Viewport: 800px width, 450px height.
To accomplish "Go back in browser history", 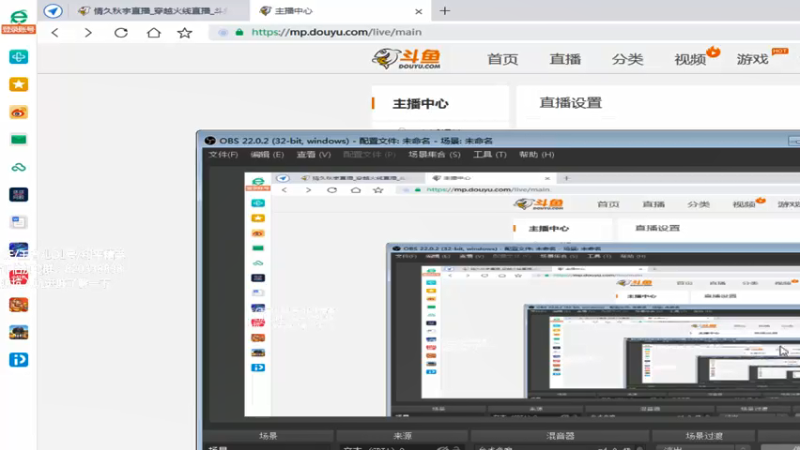I will tap(55, 33).
